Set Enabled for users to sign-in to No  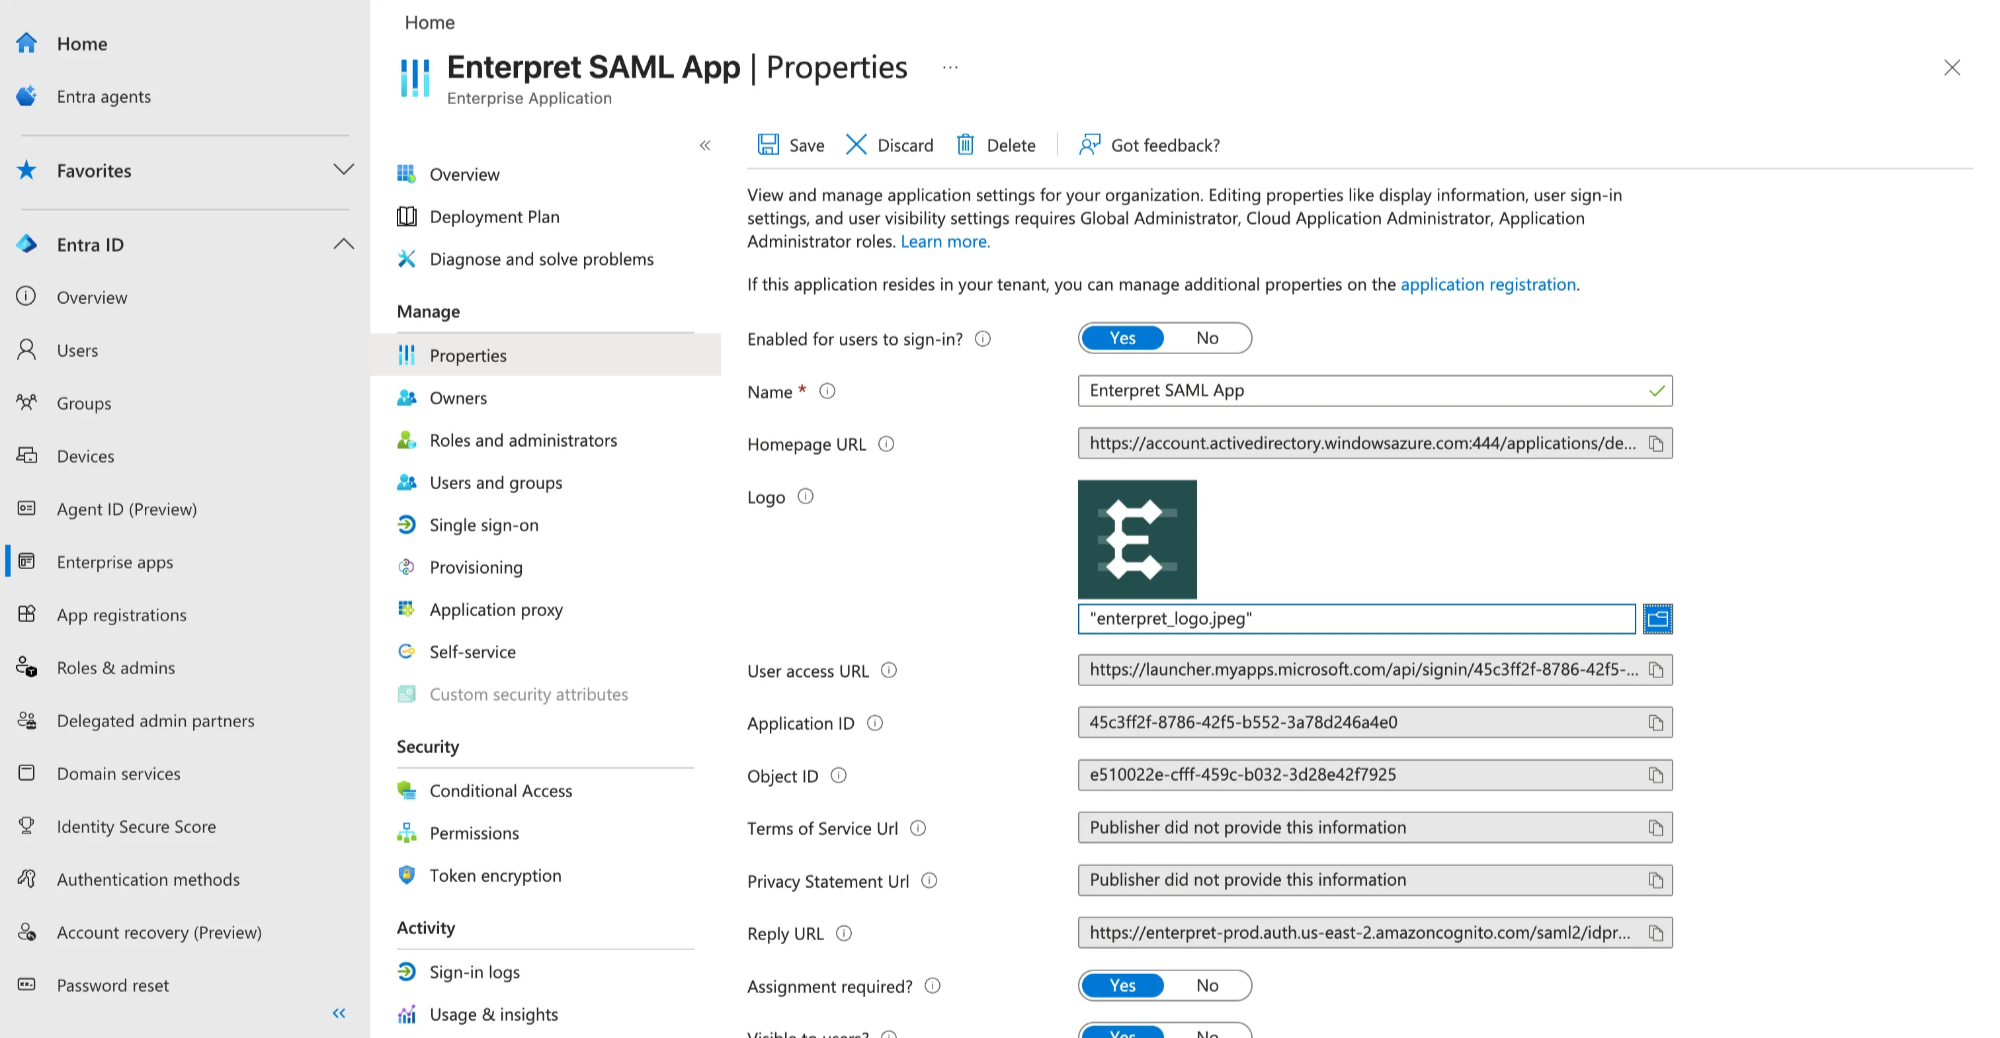click(1207, 338)
